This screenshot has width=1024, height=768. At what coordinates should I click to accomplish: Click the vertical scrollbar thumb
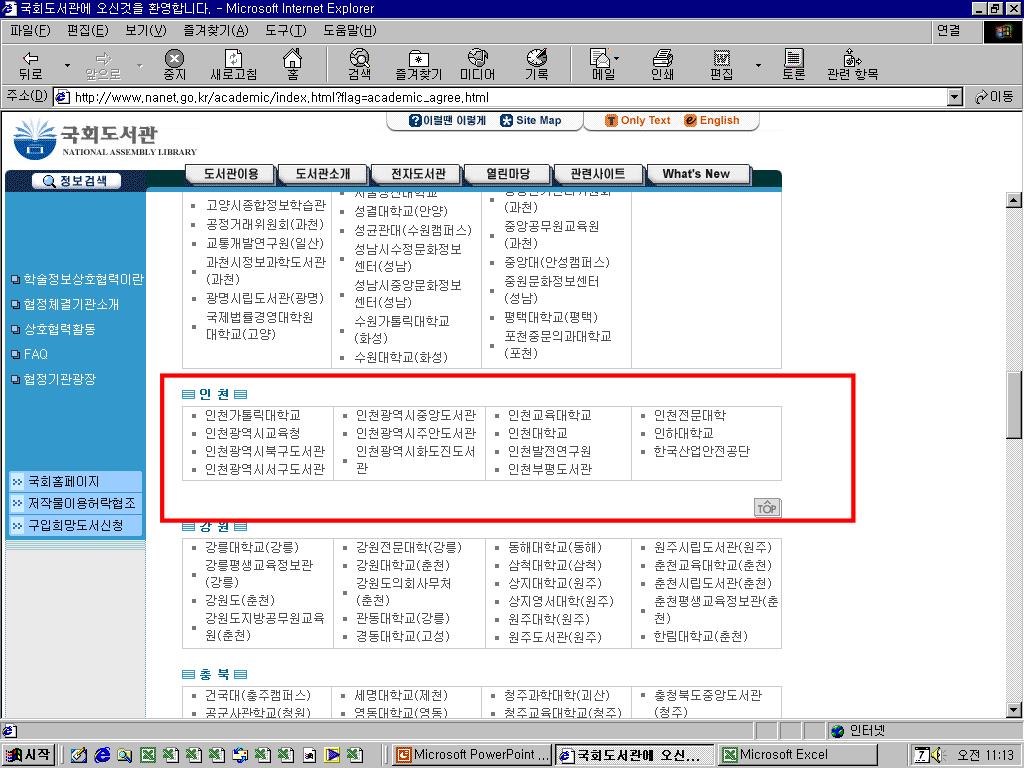tap(1013, 405)
